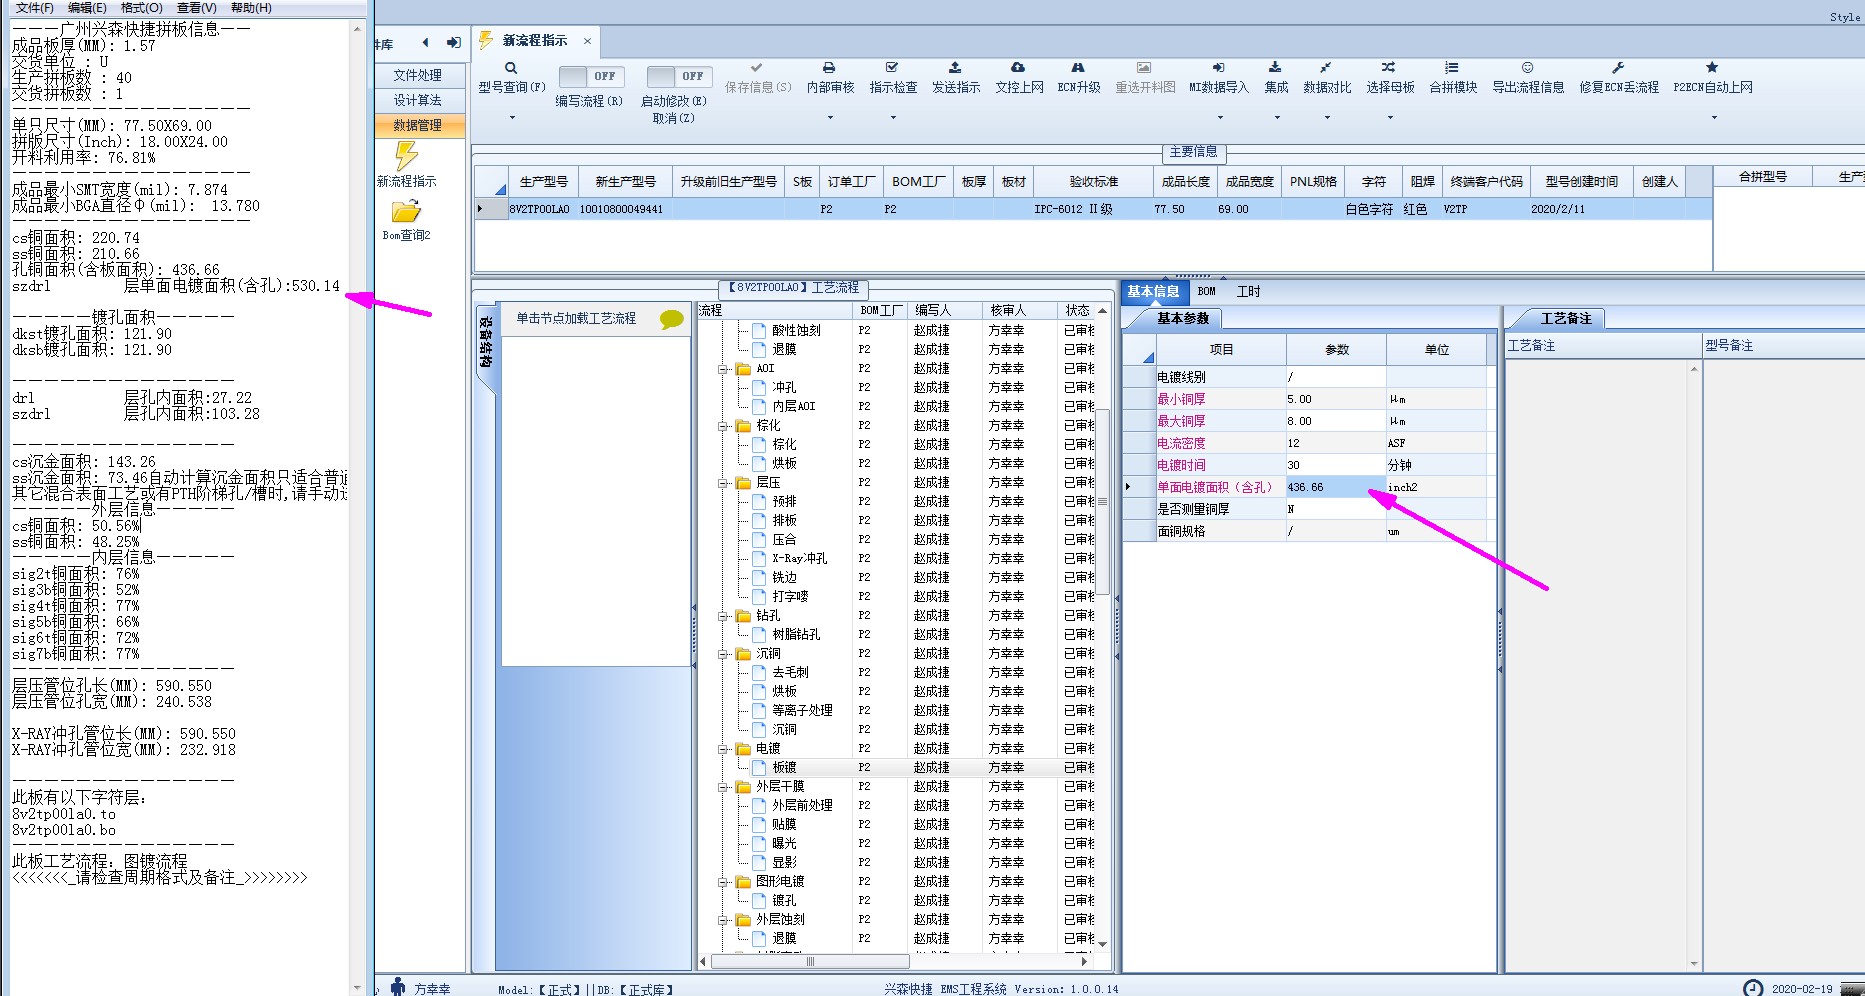Collapse the 钻孔 folder node
Screen dimensions: 1865x996
[723, 616]
